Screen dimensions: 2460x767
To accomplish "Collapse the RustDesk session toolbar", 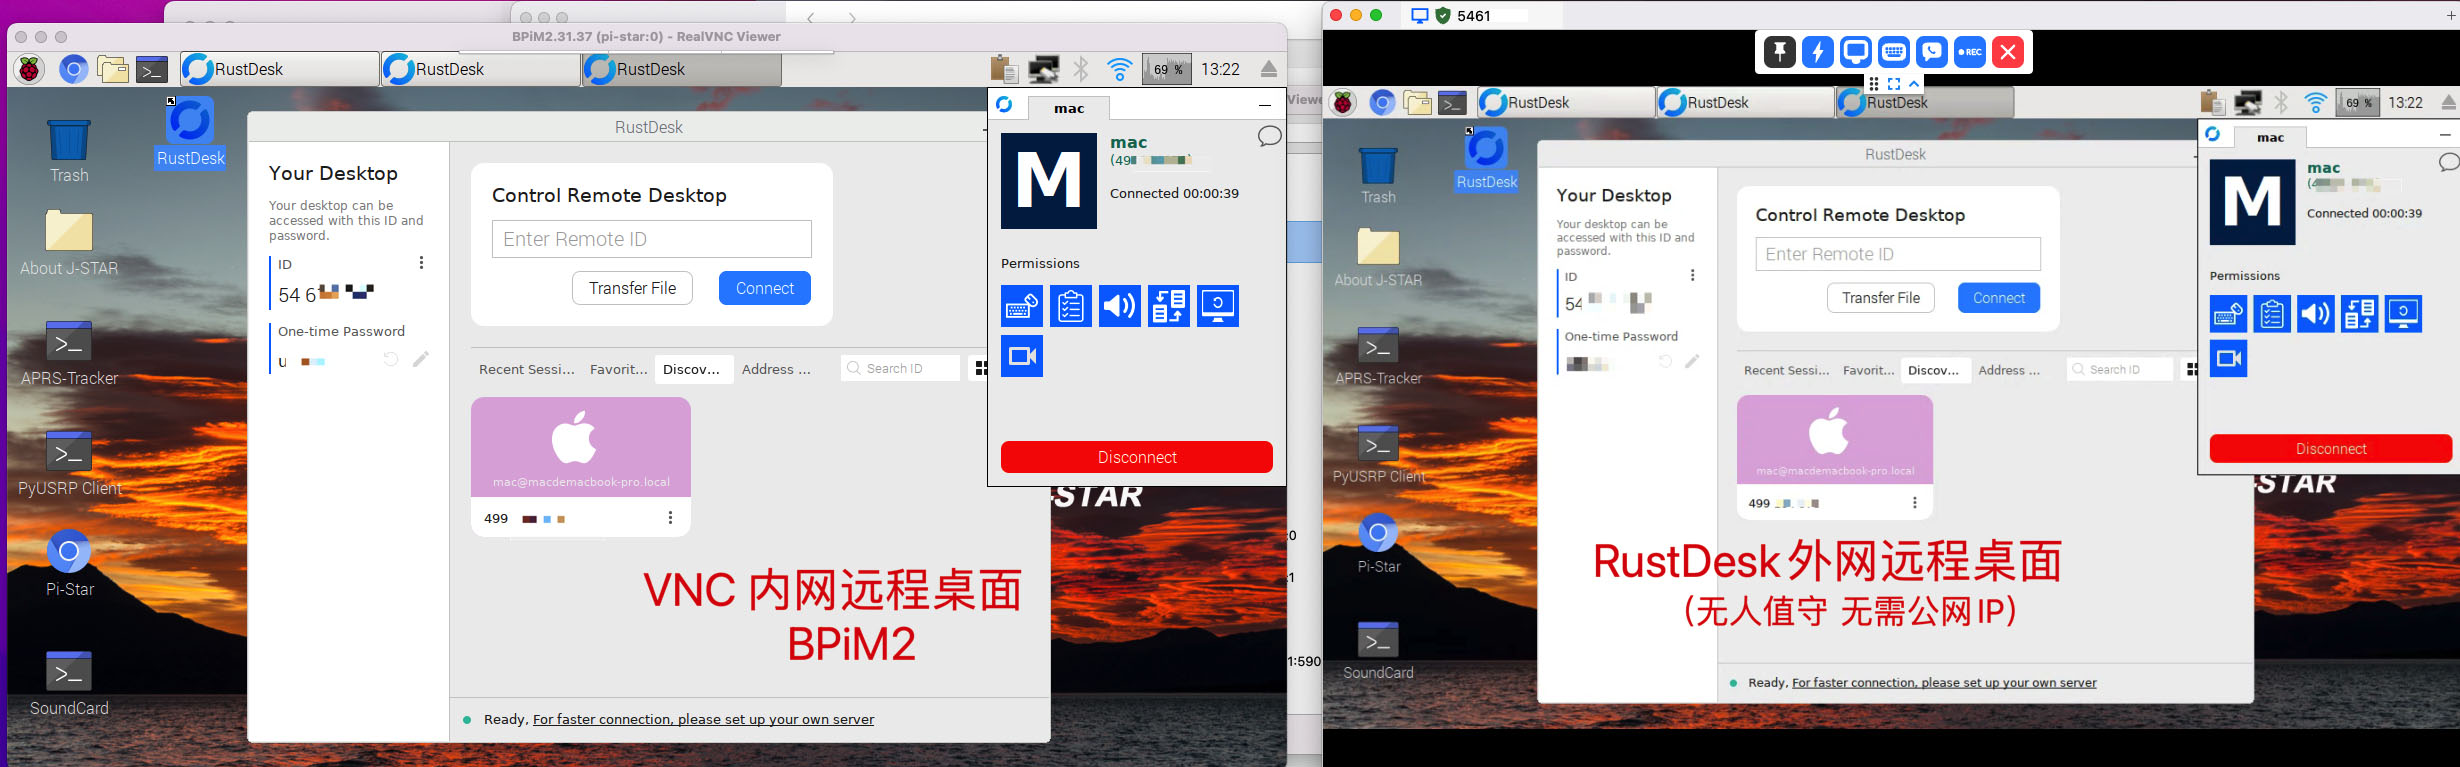I will point(1913,84).
